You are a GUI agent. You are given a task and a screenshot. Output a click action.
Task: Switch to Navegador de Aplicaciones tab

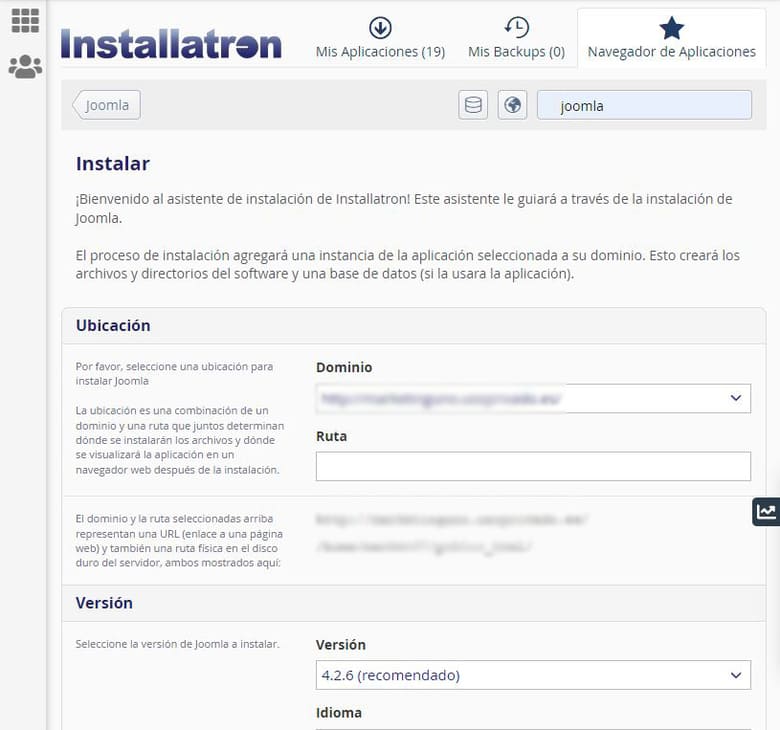tap(671, 38)
